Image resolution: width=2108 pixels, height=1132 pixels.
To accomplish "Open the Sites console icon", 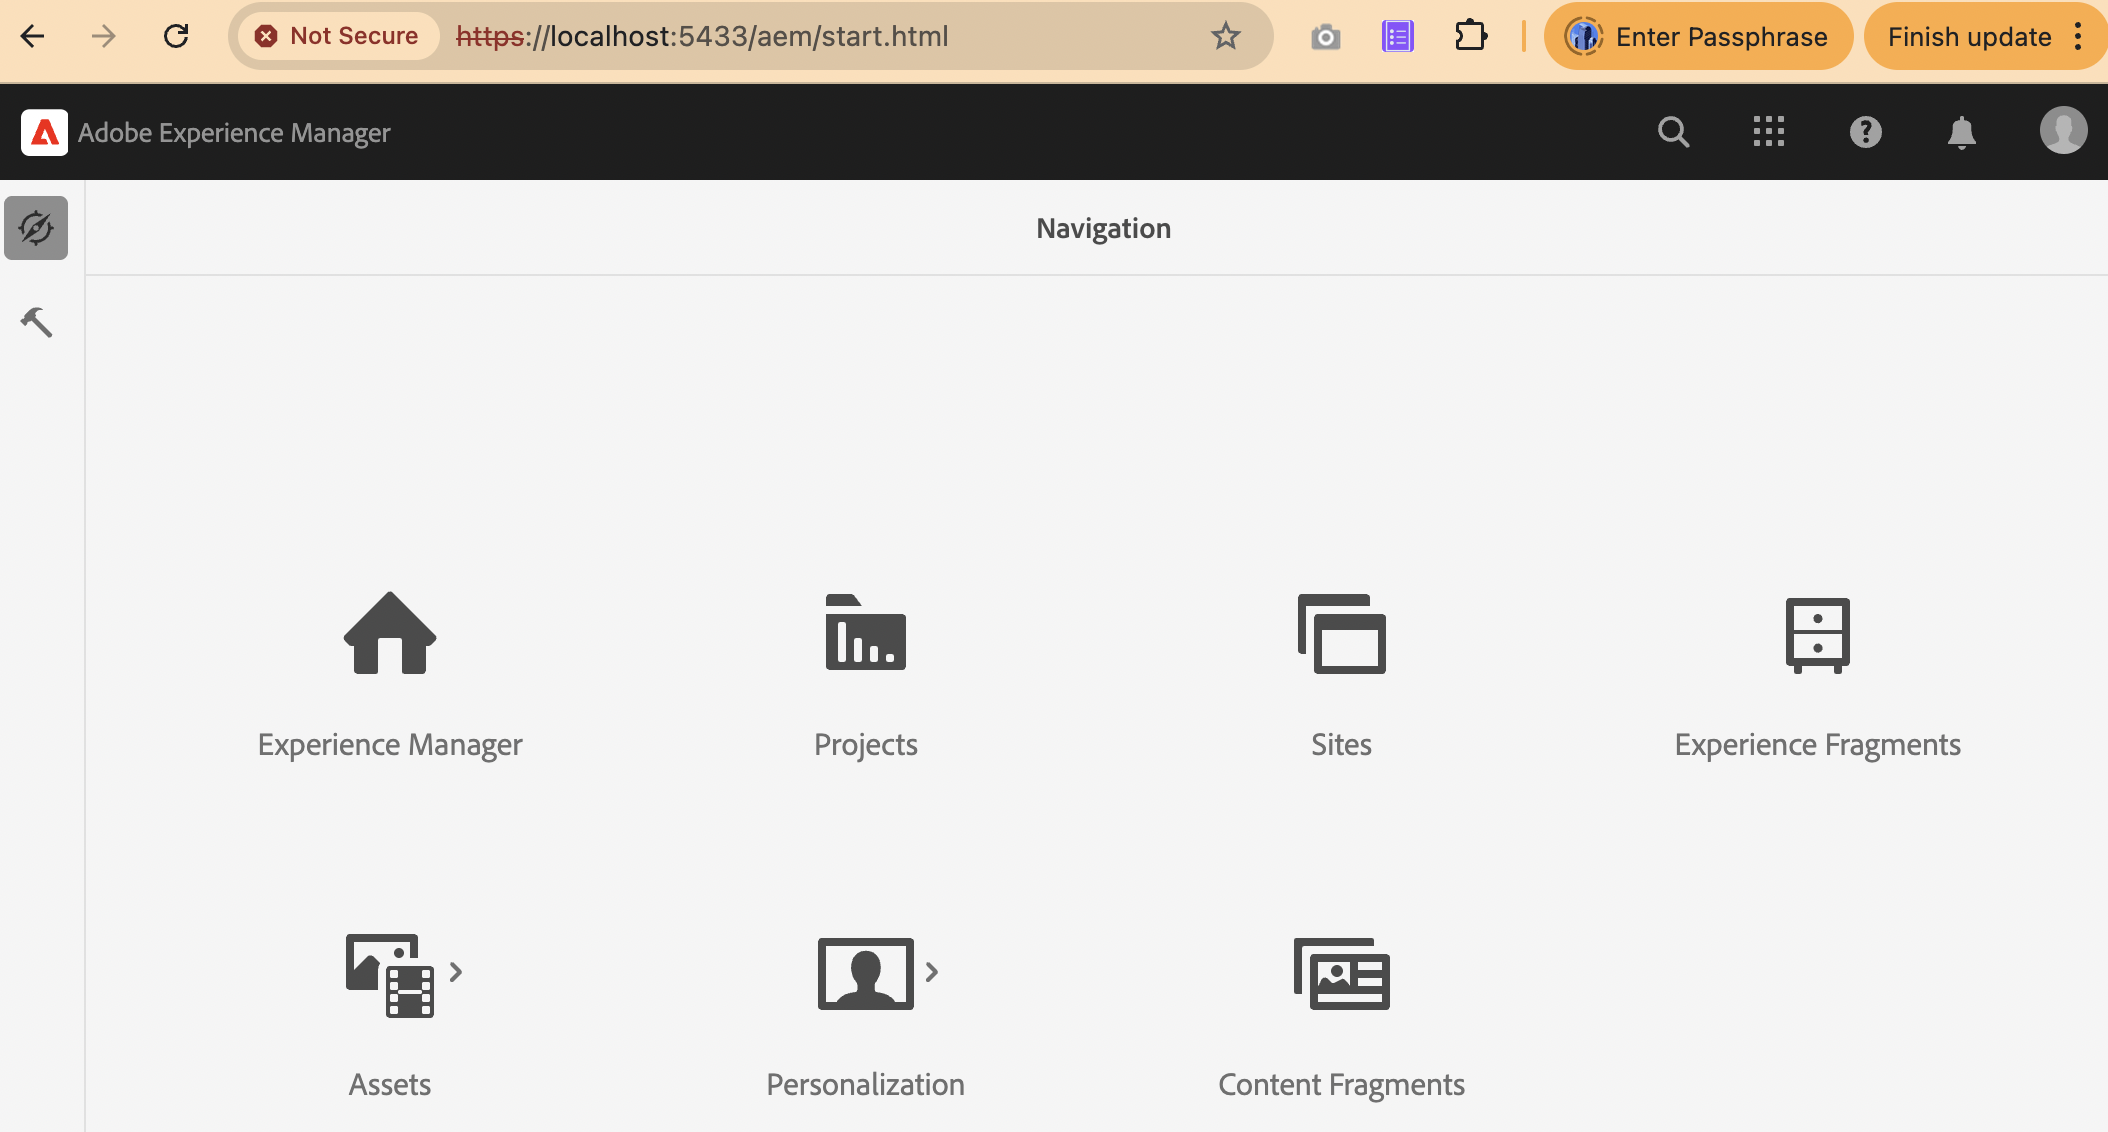I will [1341, 633].
